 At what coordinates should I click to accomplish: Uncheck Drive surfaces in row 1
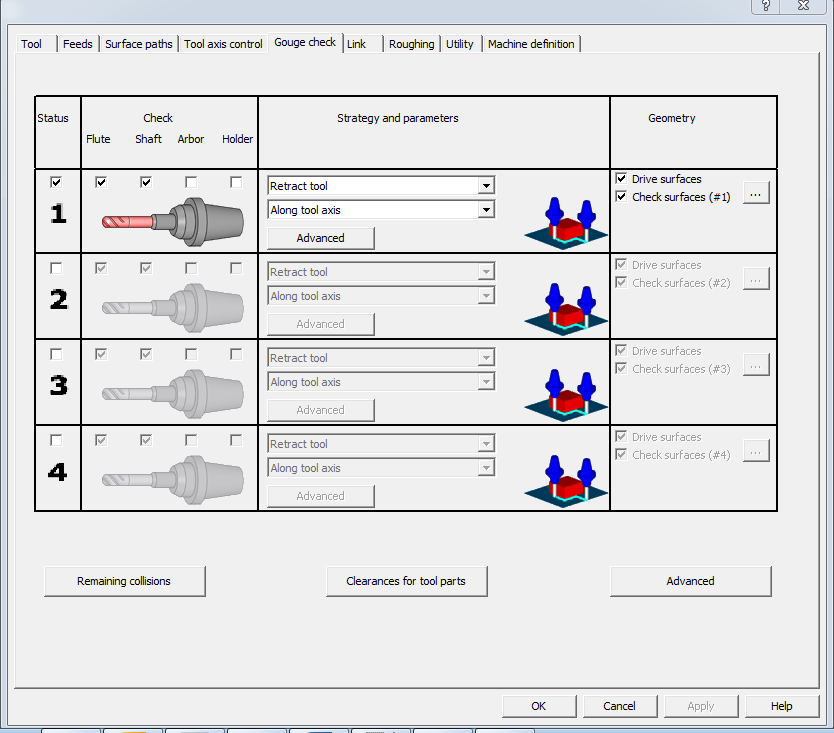click(x=621, y=179)
